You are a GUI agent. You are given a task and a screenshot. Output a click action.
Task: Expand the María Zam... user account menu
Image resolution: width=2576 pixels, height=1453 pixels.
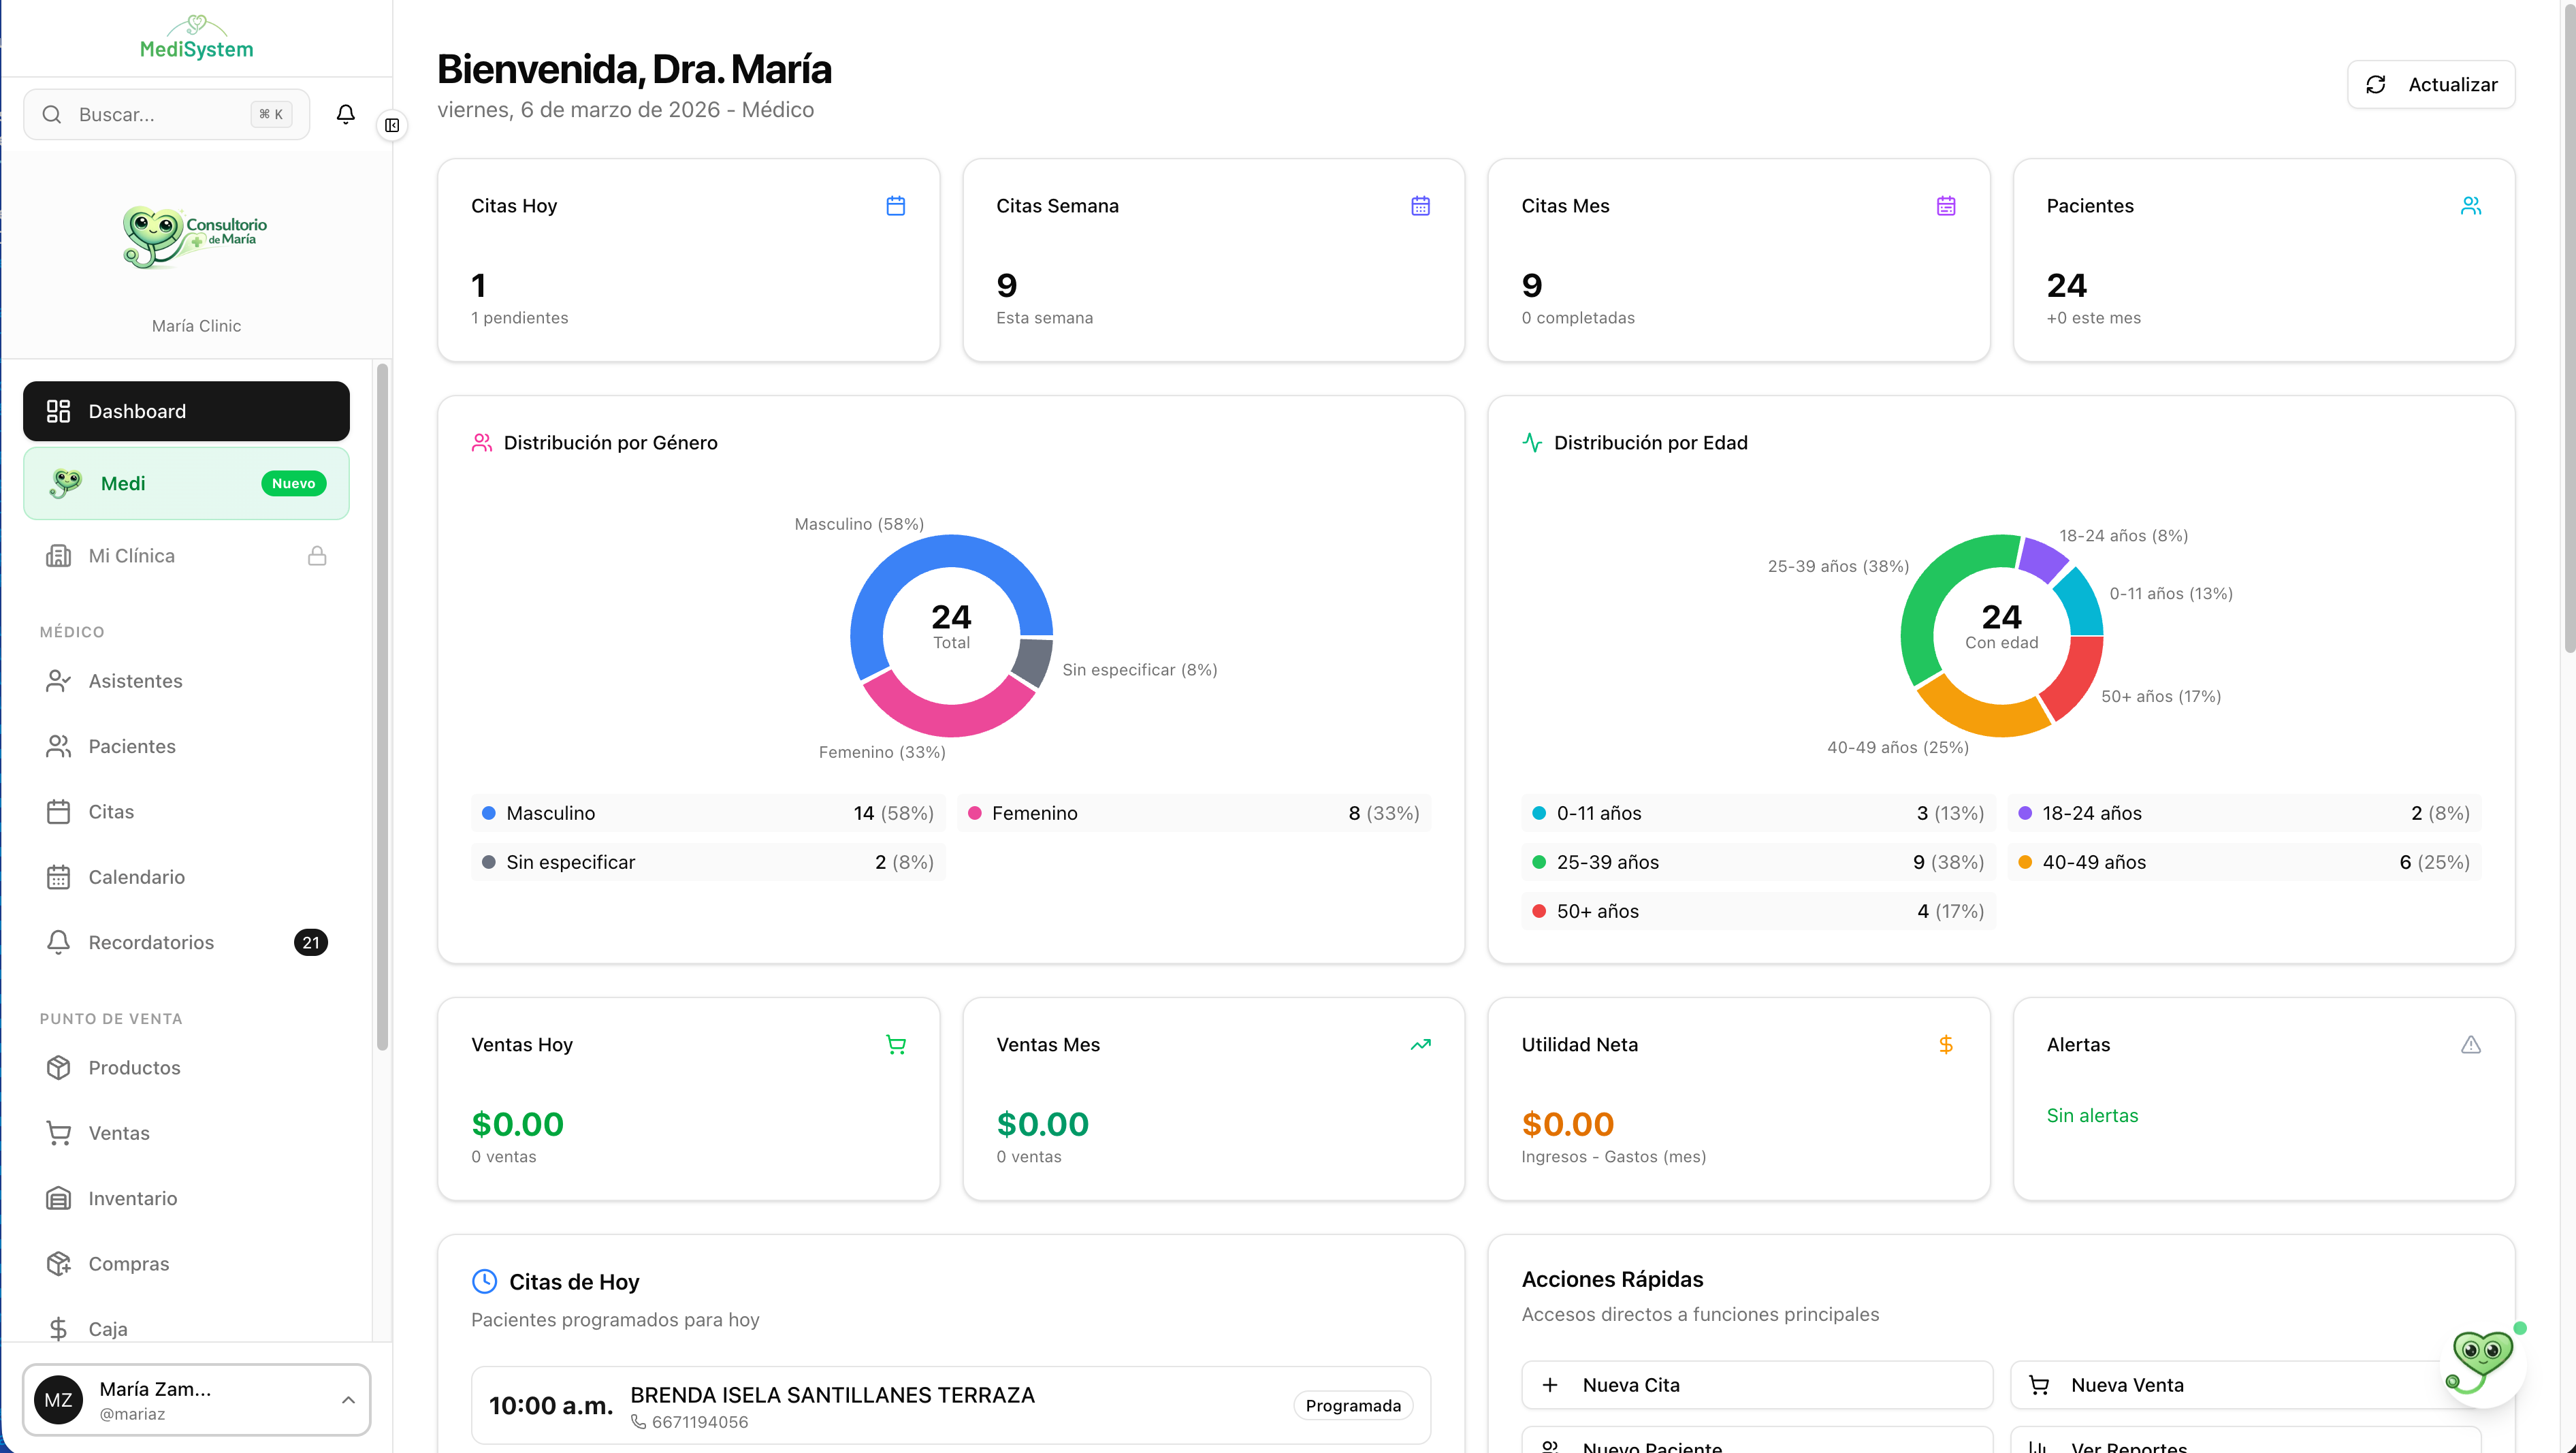(x=196, y=1400)
